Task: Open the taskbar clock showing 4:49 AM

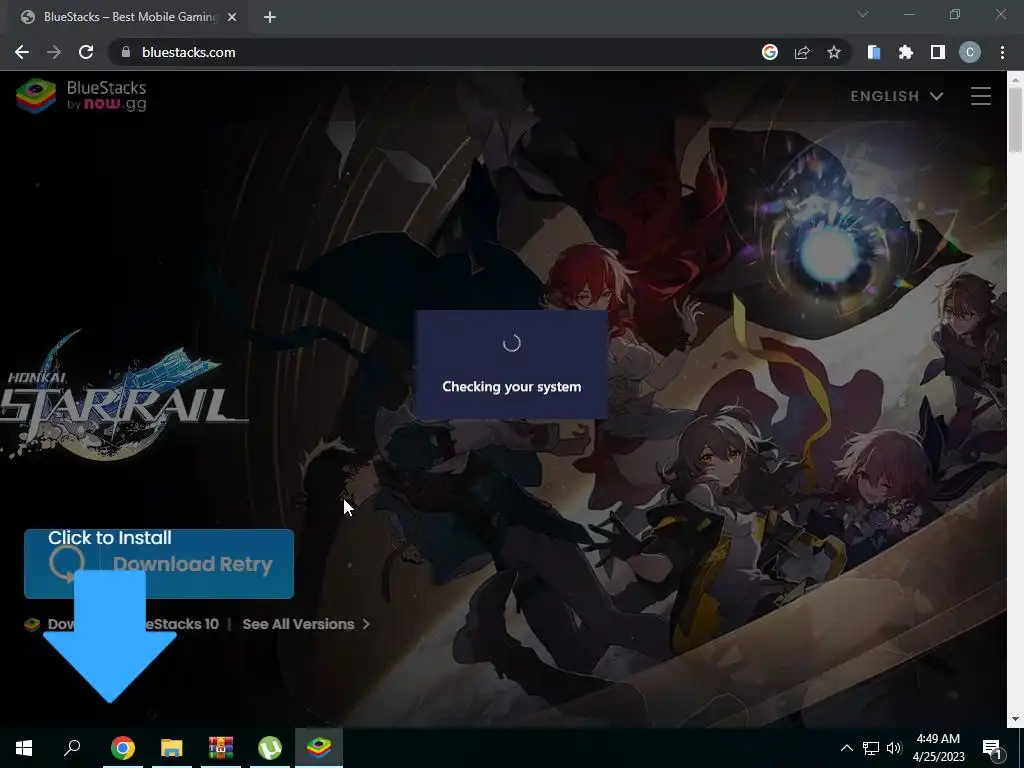Action: pyautogui.click(x=938, y=748)
